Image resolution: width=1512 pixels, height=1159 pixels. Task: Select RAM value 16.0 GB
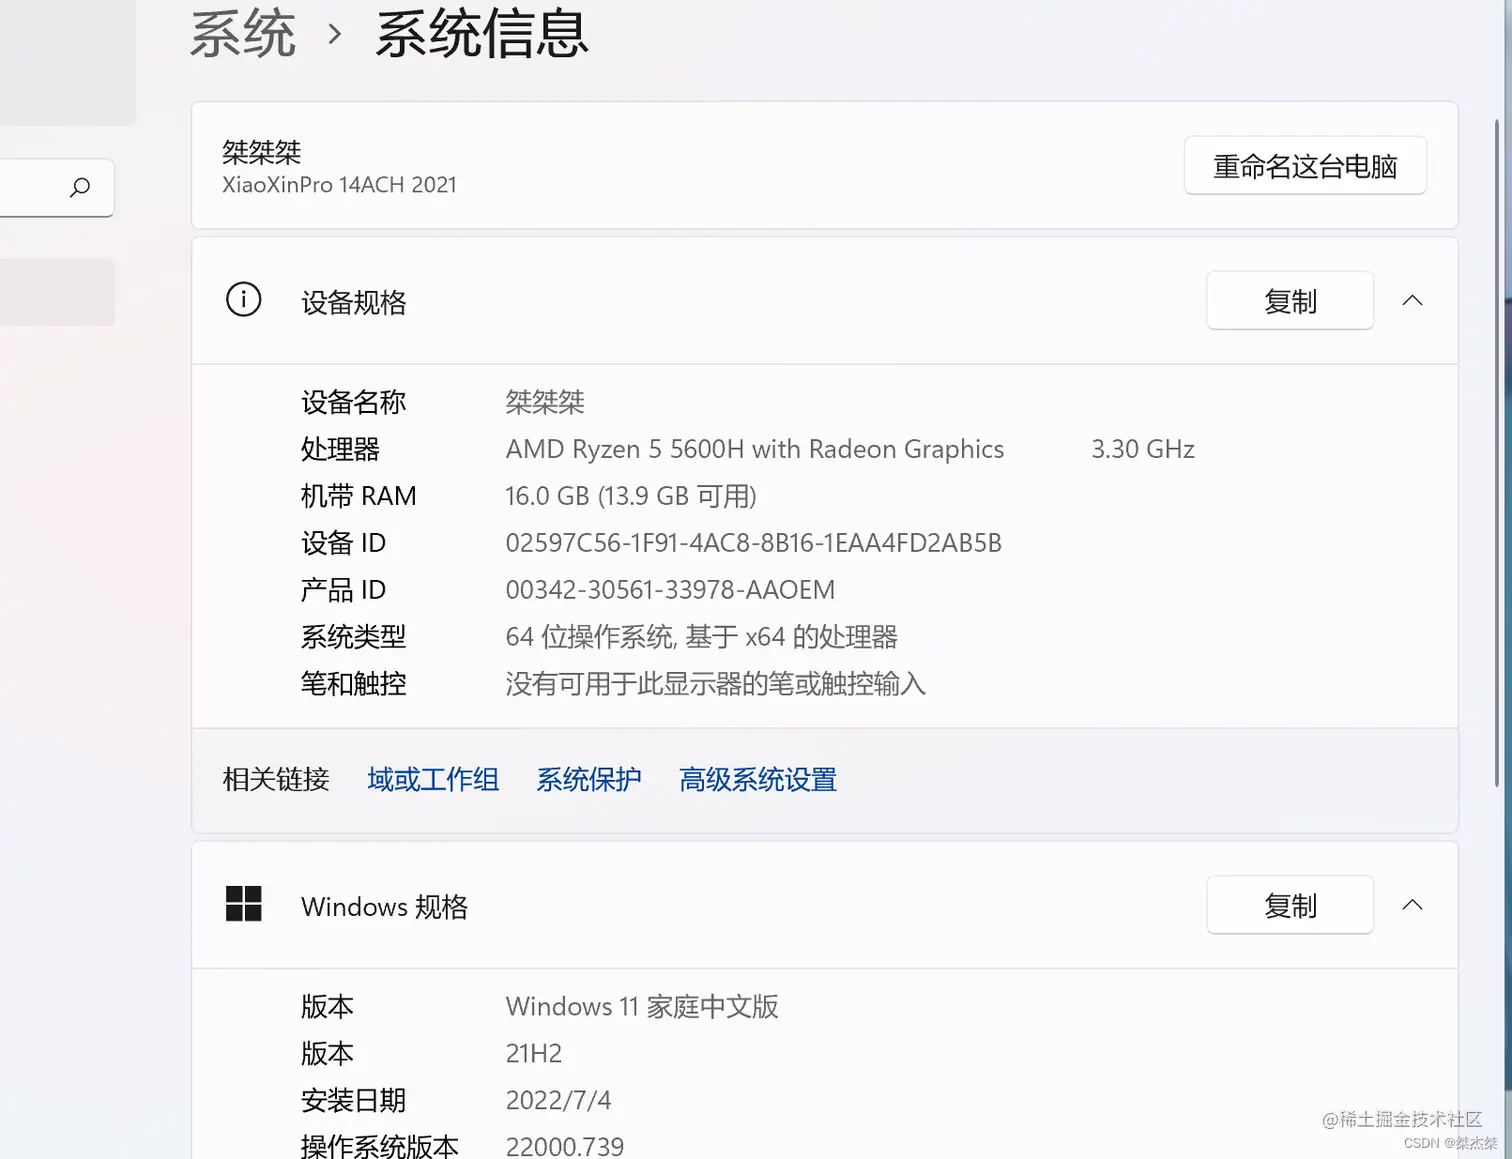631,496
